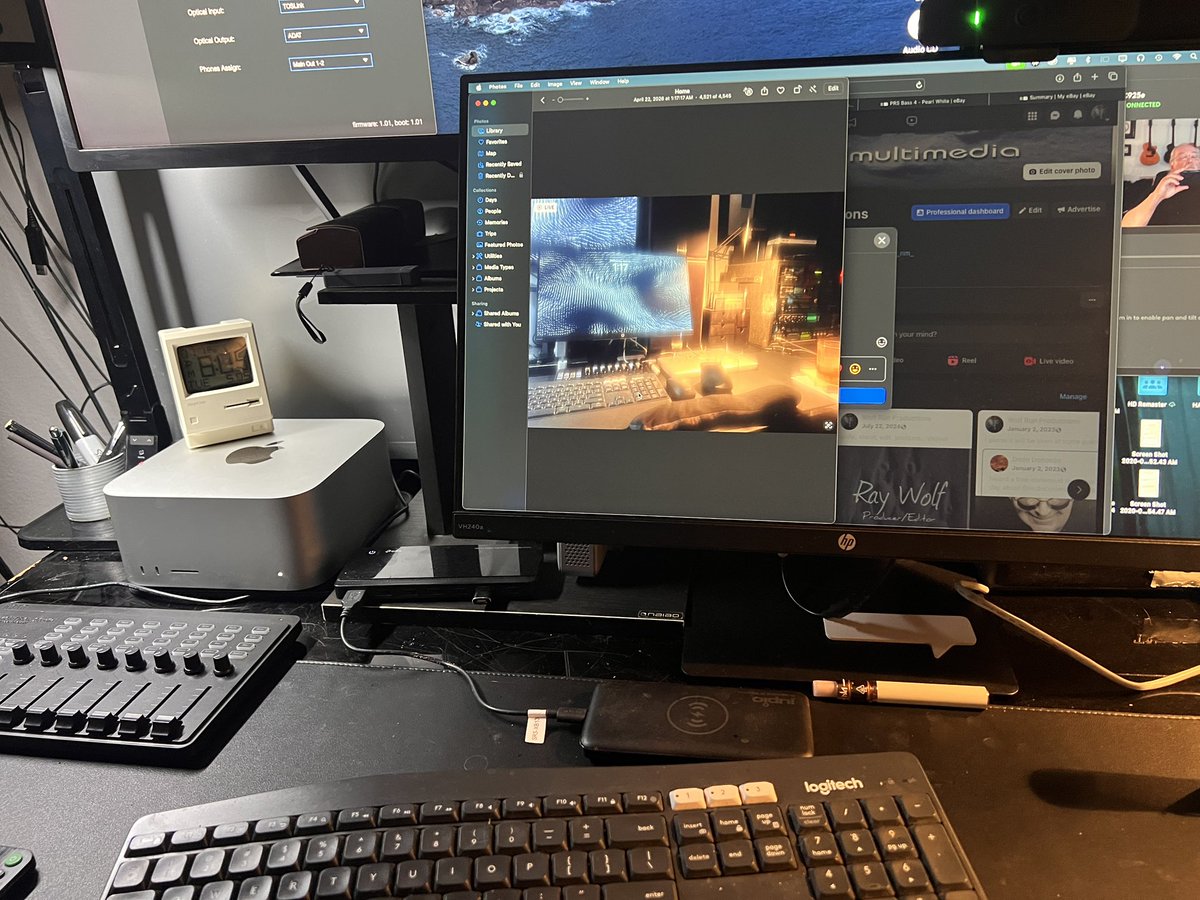Viewport: 1200px width, 900px height.
Task: Open the Optical Input dropdown
Action: [321, 4]
